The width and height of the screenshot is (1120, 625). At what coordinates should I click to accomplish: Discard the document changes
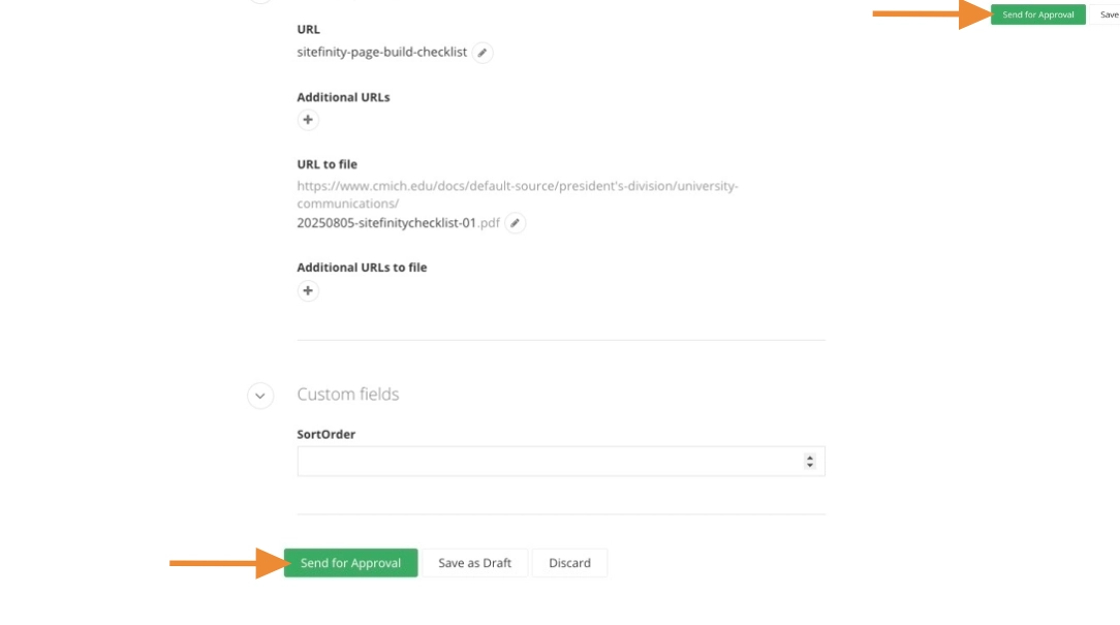(569, 563)
